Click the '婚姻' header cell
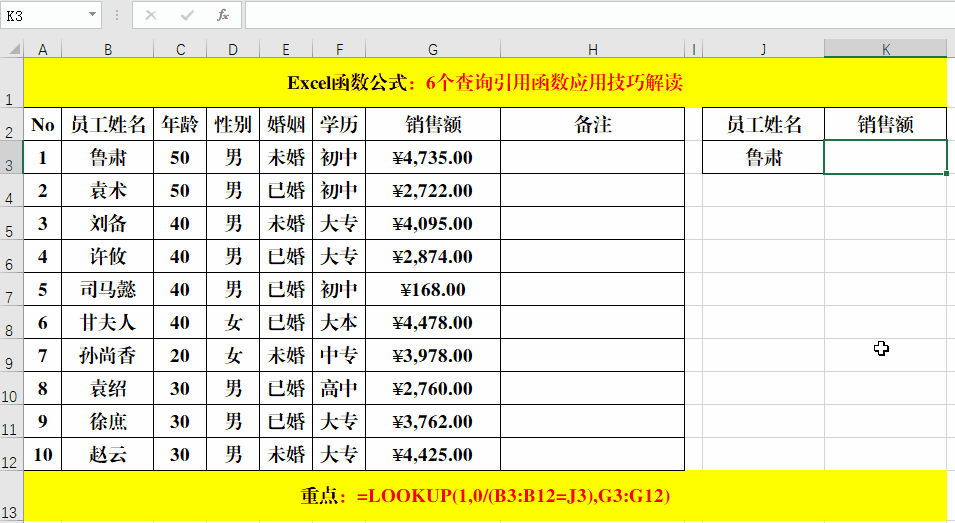 click(286, 124)
